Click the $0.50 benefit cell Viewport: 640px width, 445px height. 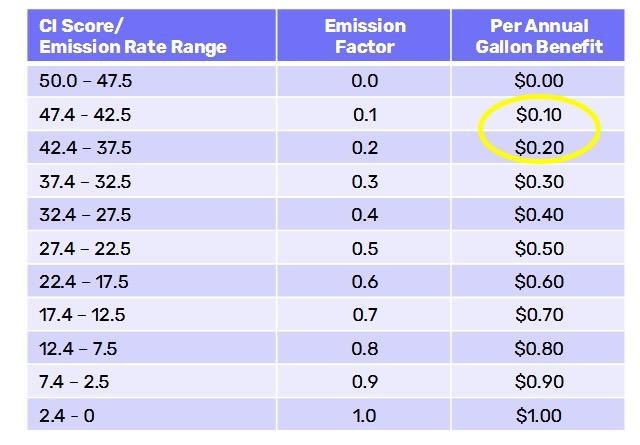coord(541,248)
